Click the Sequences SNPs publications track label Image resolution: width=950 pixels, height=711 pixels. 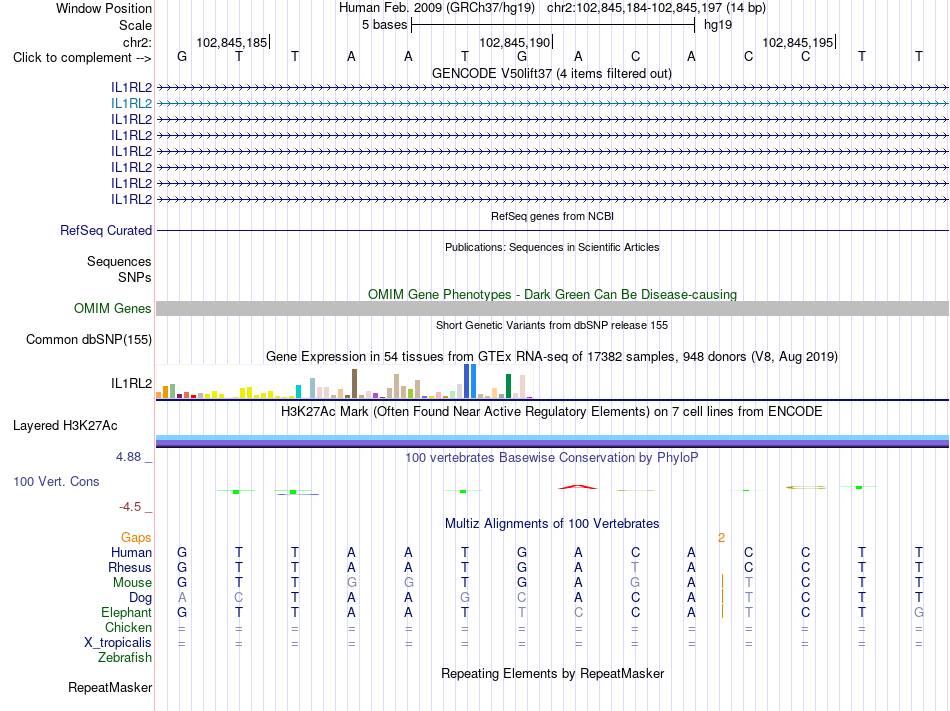click(119, 270)
